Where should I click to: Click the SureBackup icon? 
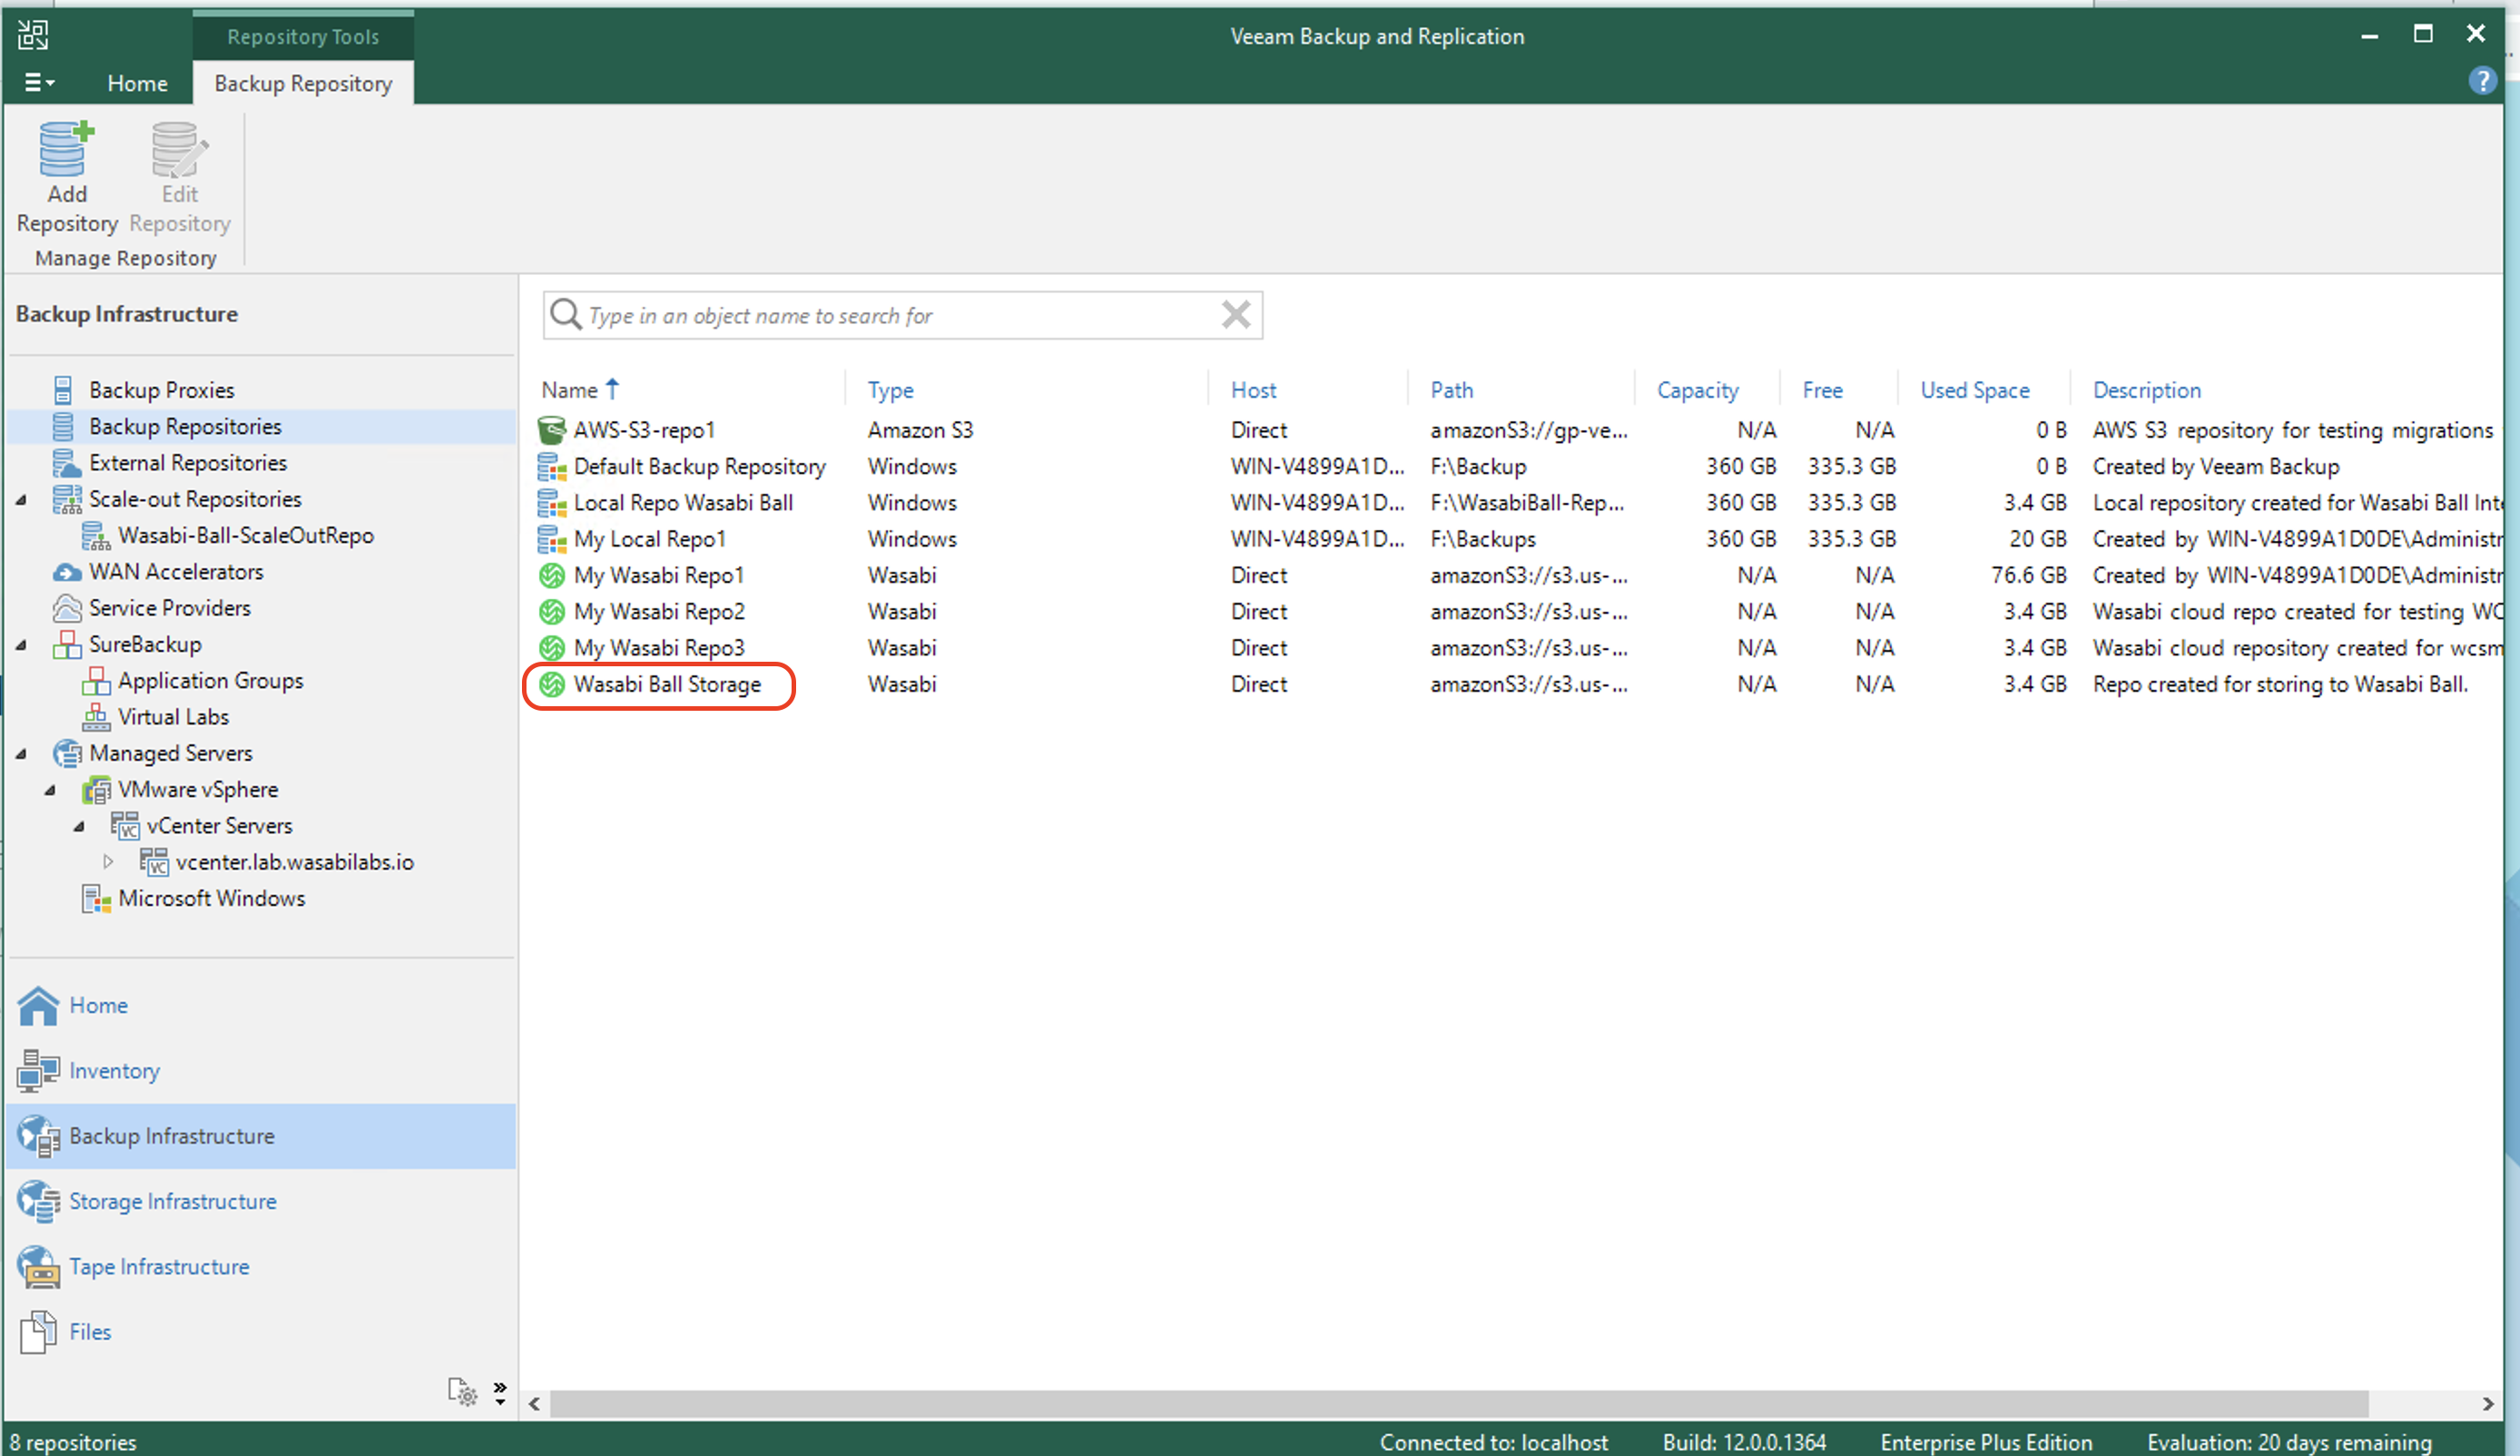[x=66, y=644]
